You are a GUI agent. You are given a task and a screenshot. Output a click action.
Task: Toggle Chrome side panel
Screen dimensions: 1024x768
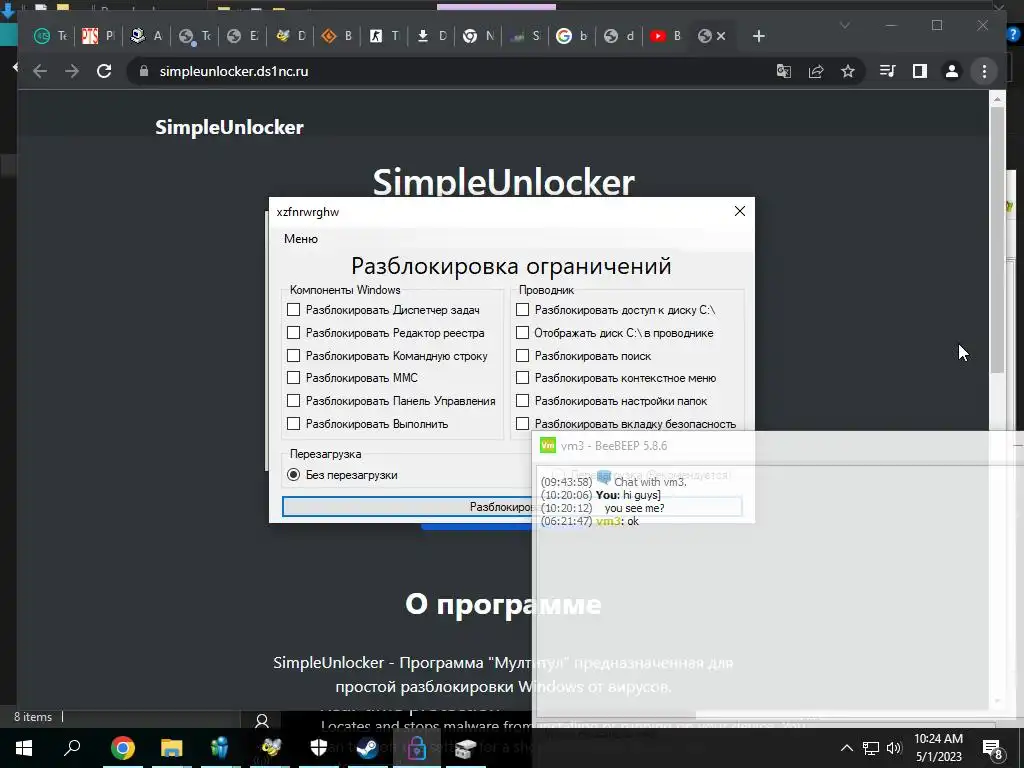920,71
